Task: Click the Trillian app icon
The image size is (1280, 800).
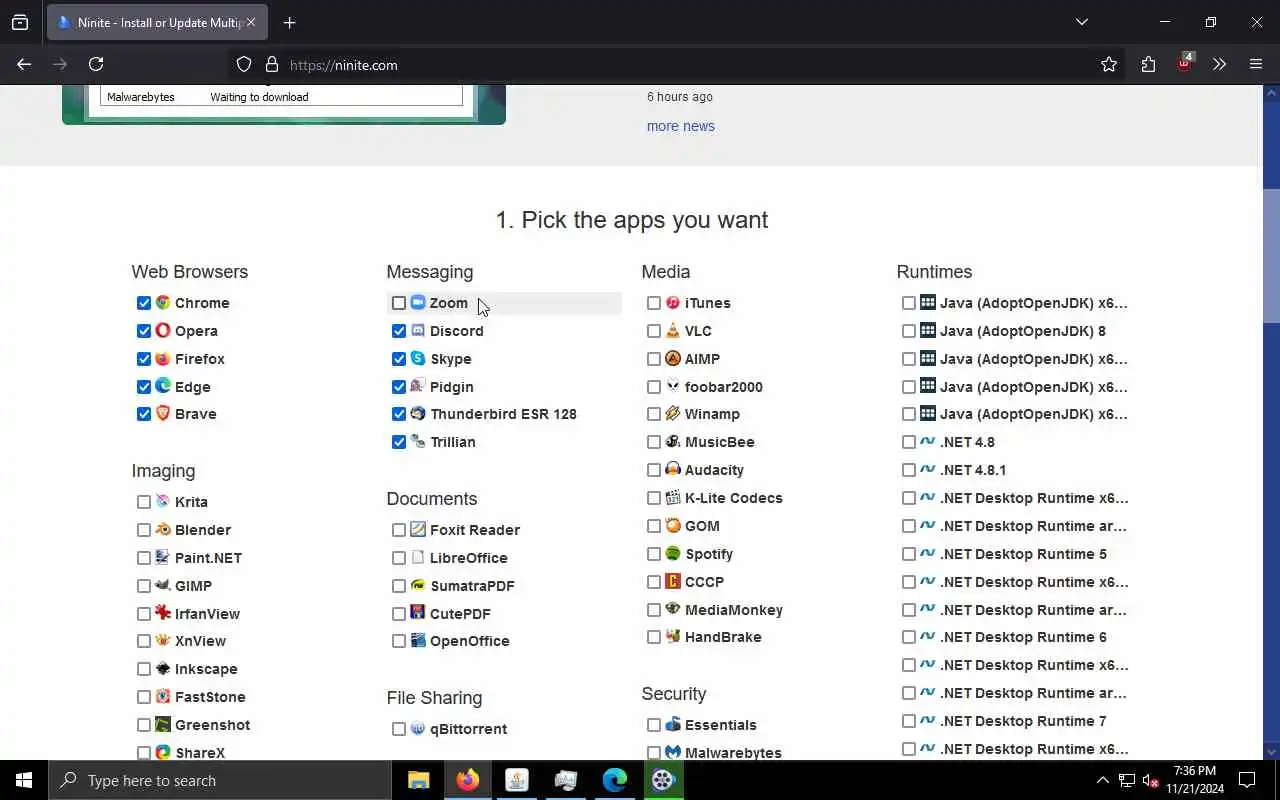Action: coord(418,441)
